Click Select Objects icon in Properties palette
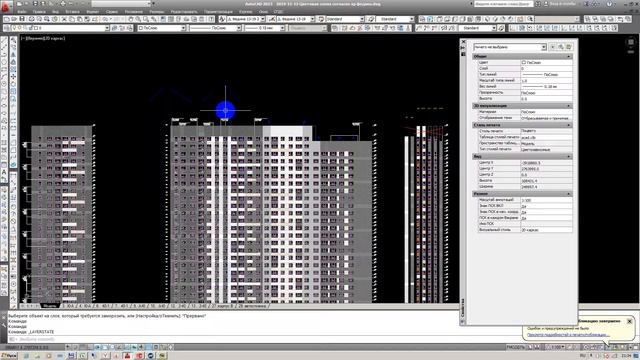This screenshot has width=640, height=360. (x=561, y=47)
